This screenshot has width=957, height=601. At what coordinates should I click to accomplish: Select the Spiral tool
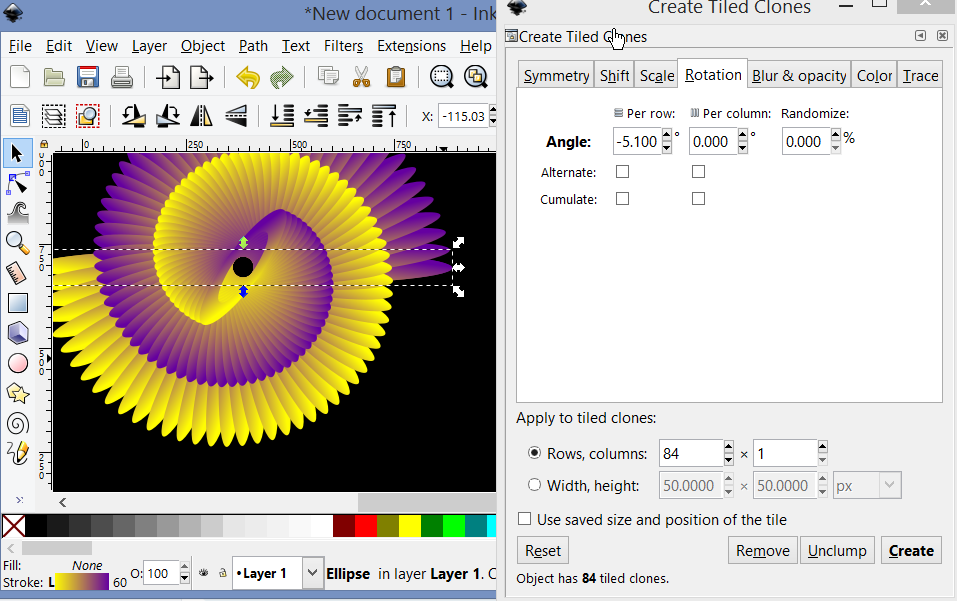17,422
